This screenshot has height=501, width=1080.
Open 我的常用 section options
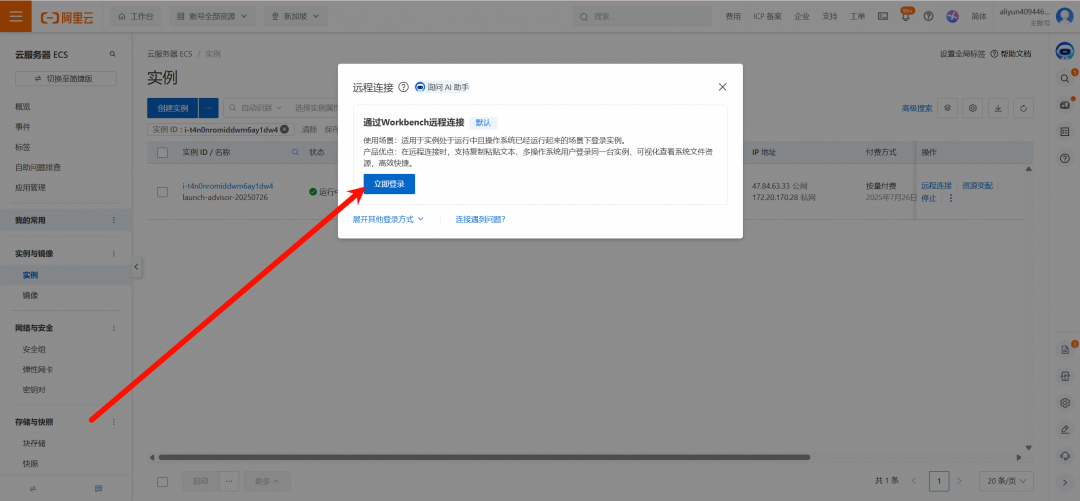(x=114, y=221)
